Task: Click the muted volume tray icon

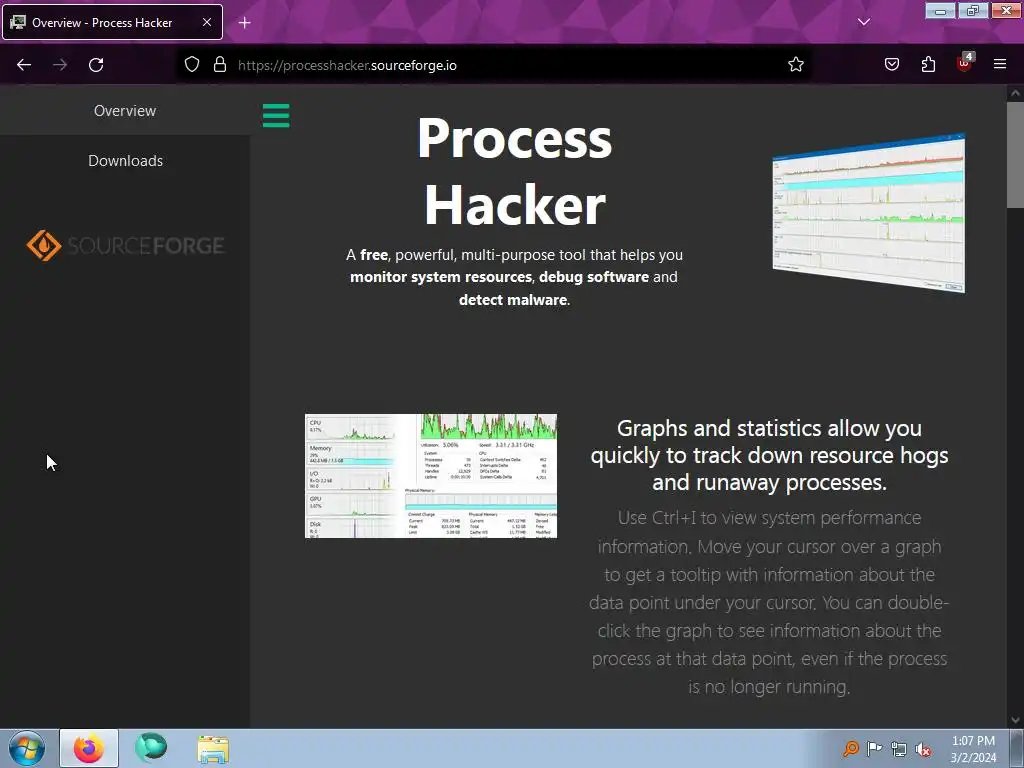Action: (923, 749)
